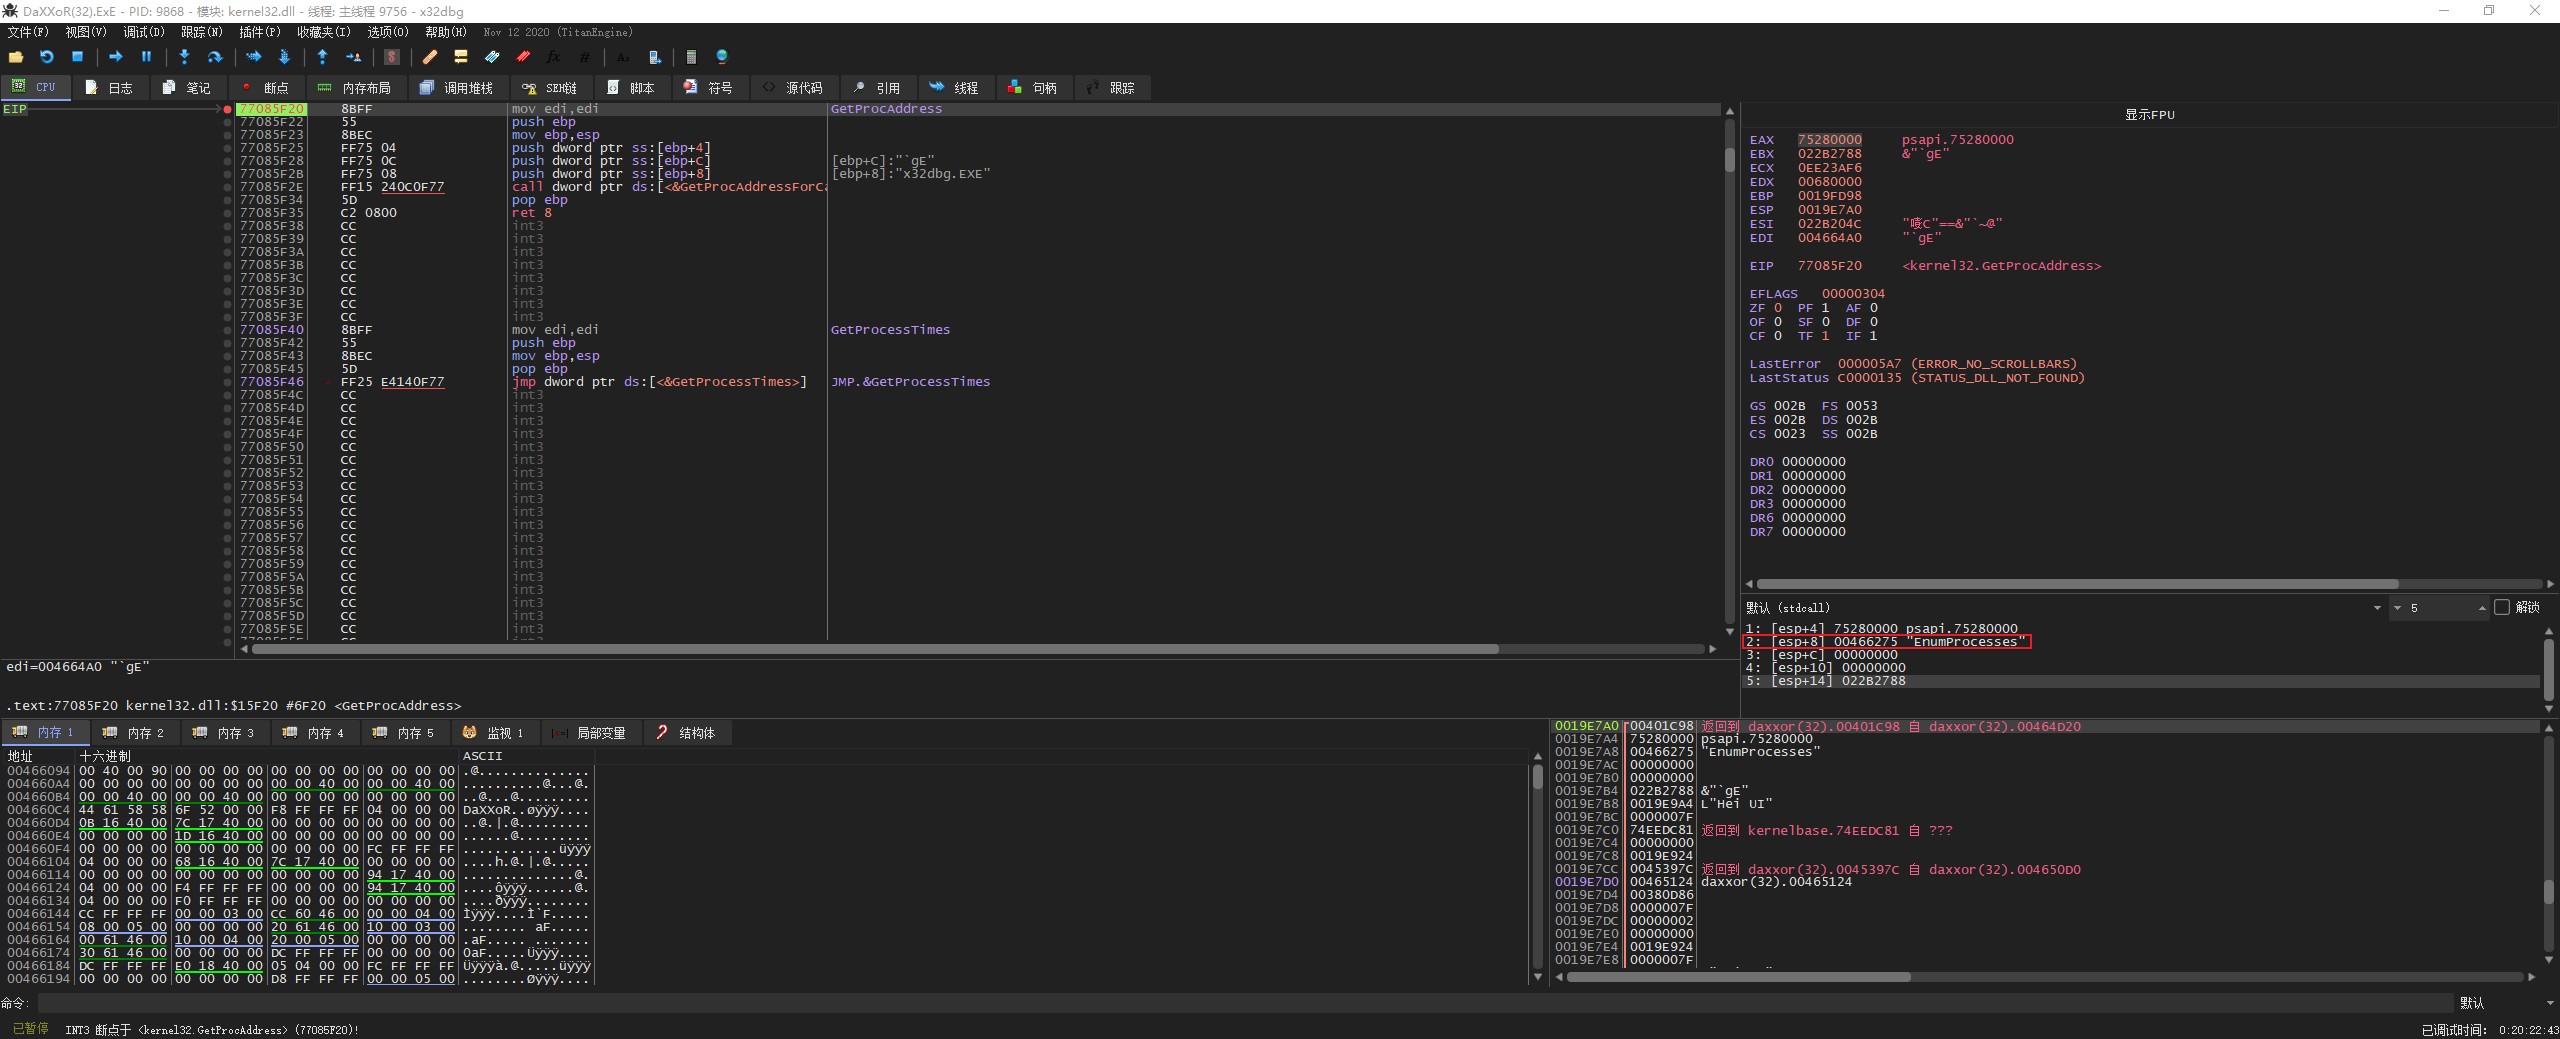The height and width of the screenshot is (1039, 2560).
Task: Click the Open file folder icon
Action: (16, 57)
